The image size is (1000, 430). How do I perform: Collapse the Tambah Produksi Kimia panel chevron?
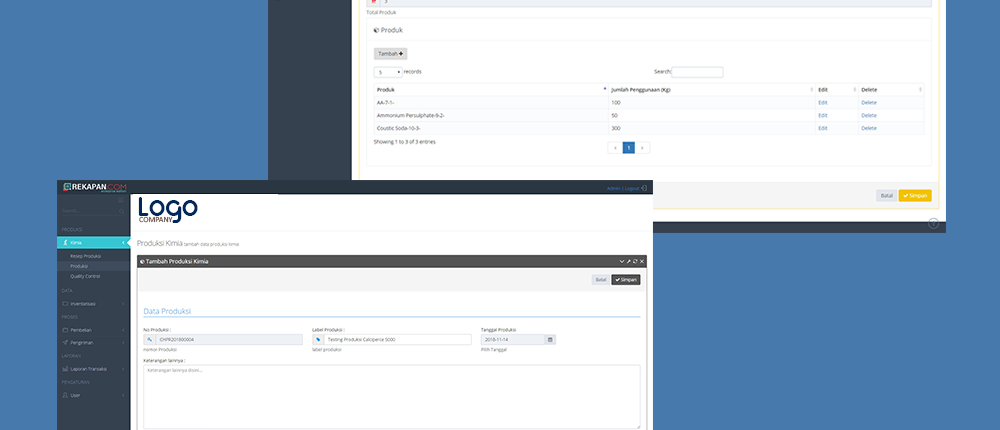click(x=621, y=262)
